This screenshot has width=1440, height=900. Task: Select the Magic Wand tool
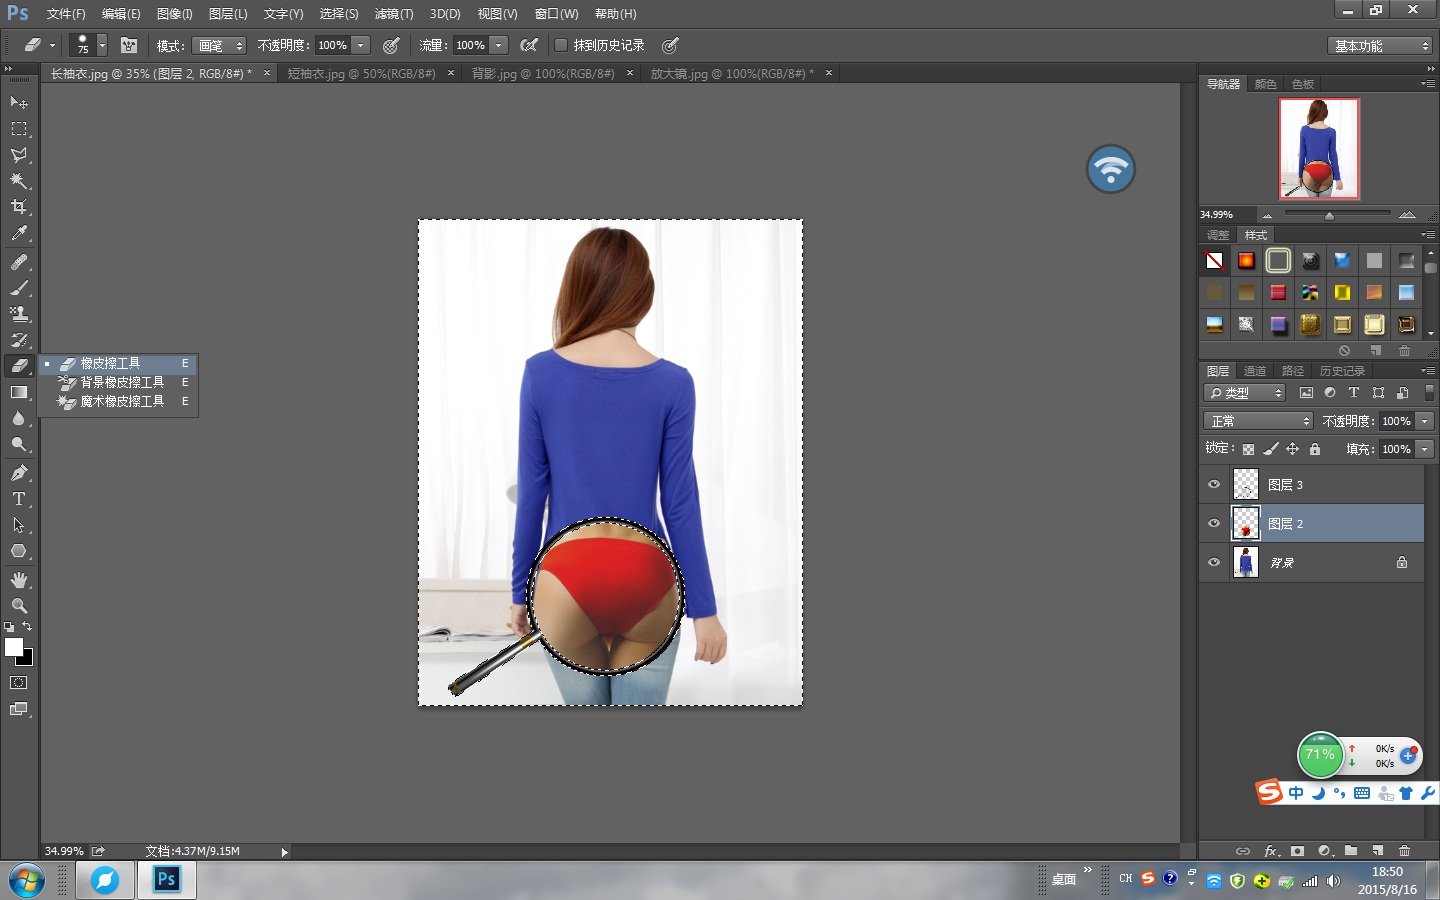coord(19,181)
